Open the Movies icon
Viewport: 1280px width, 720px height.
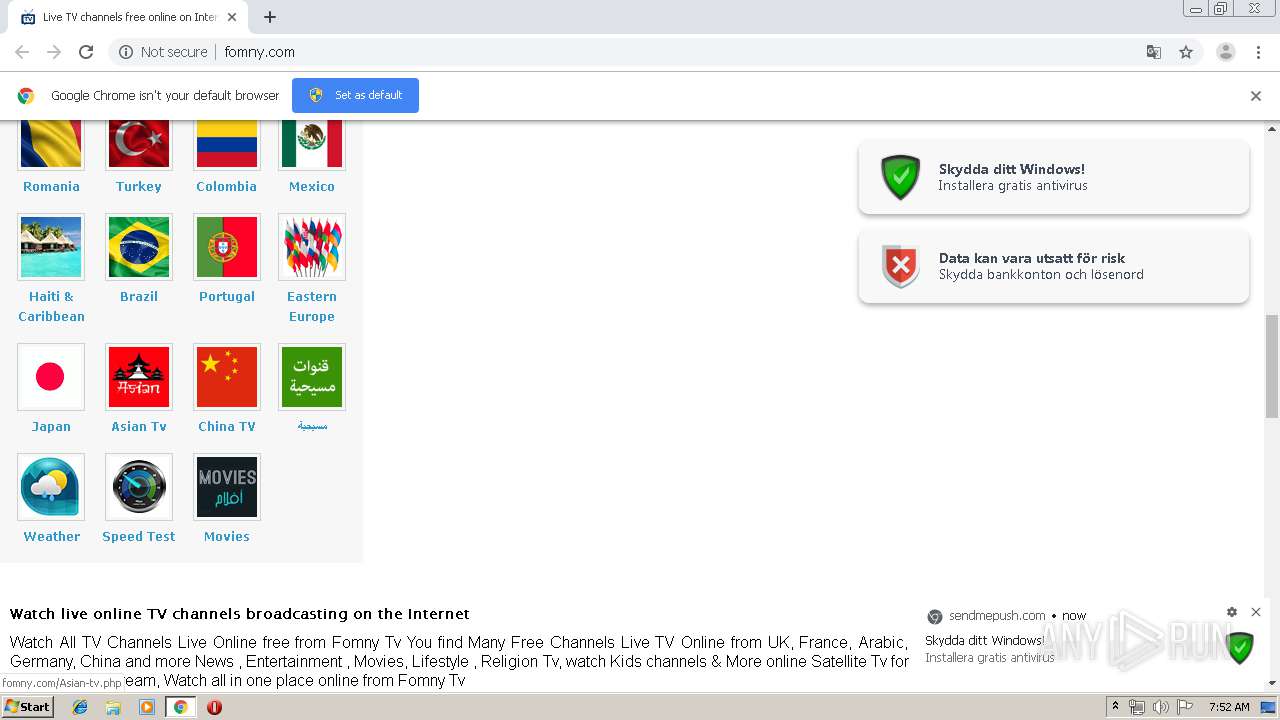pyautogui.click(x=227, y=487)
